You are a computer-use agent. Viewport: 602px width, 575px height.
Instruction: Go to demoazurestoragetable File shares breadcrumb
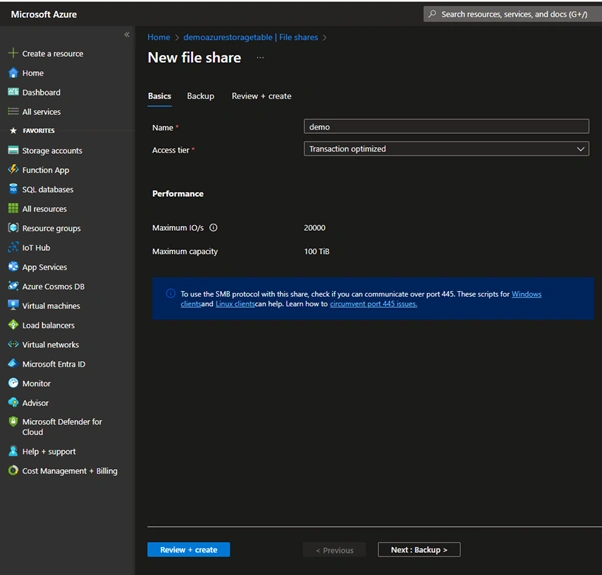point(250,37)
